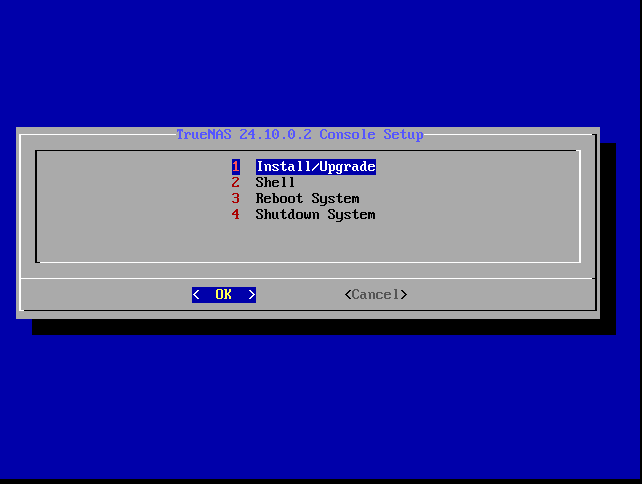Click the right angle bracket of OK
Viewport: 642px width, 484px height.
(252, 295)
